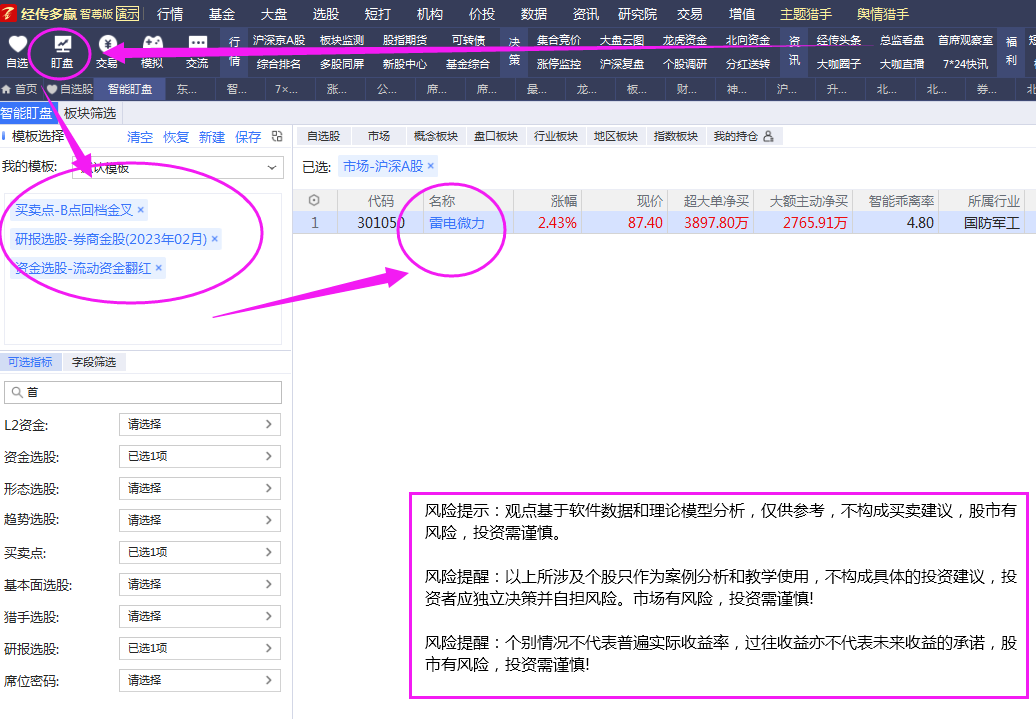Open stock 雷电微力 by name
Image resolution: width=1036 pixels, height=719 pixels.
(x=457, y=223)
